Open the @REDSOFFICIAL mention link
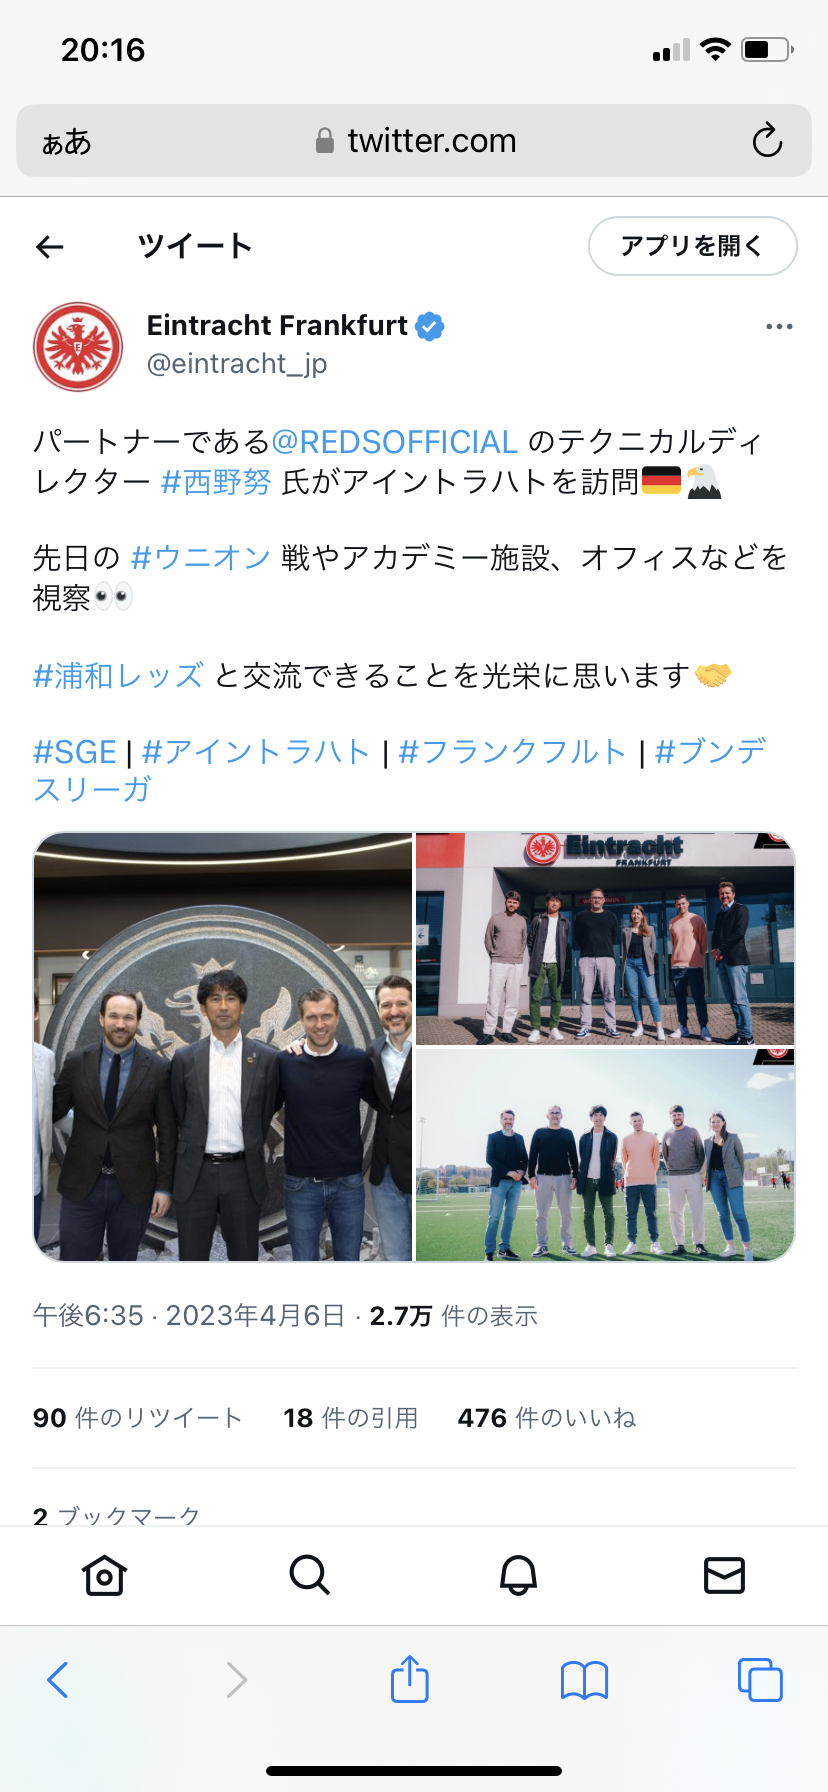The image size is (828, 1792). point(394,442)
